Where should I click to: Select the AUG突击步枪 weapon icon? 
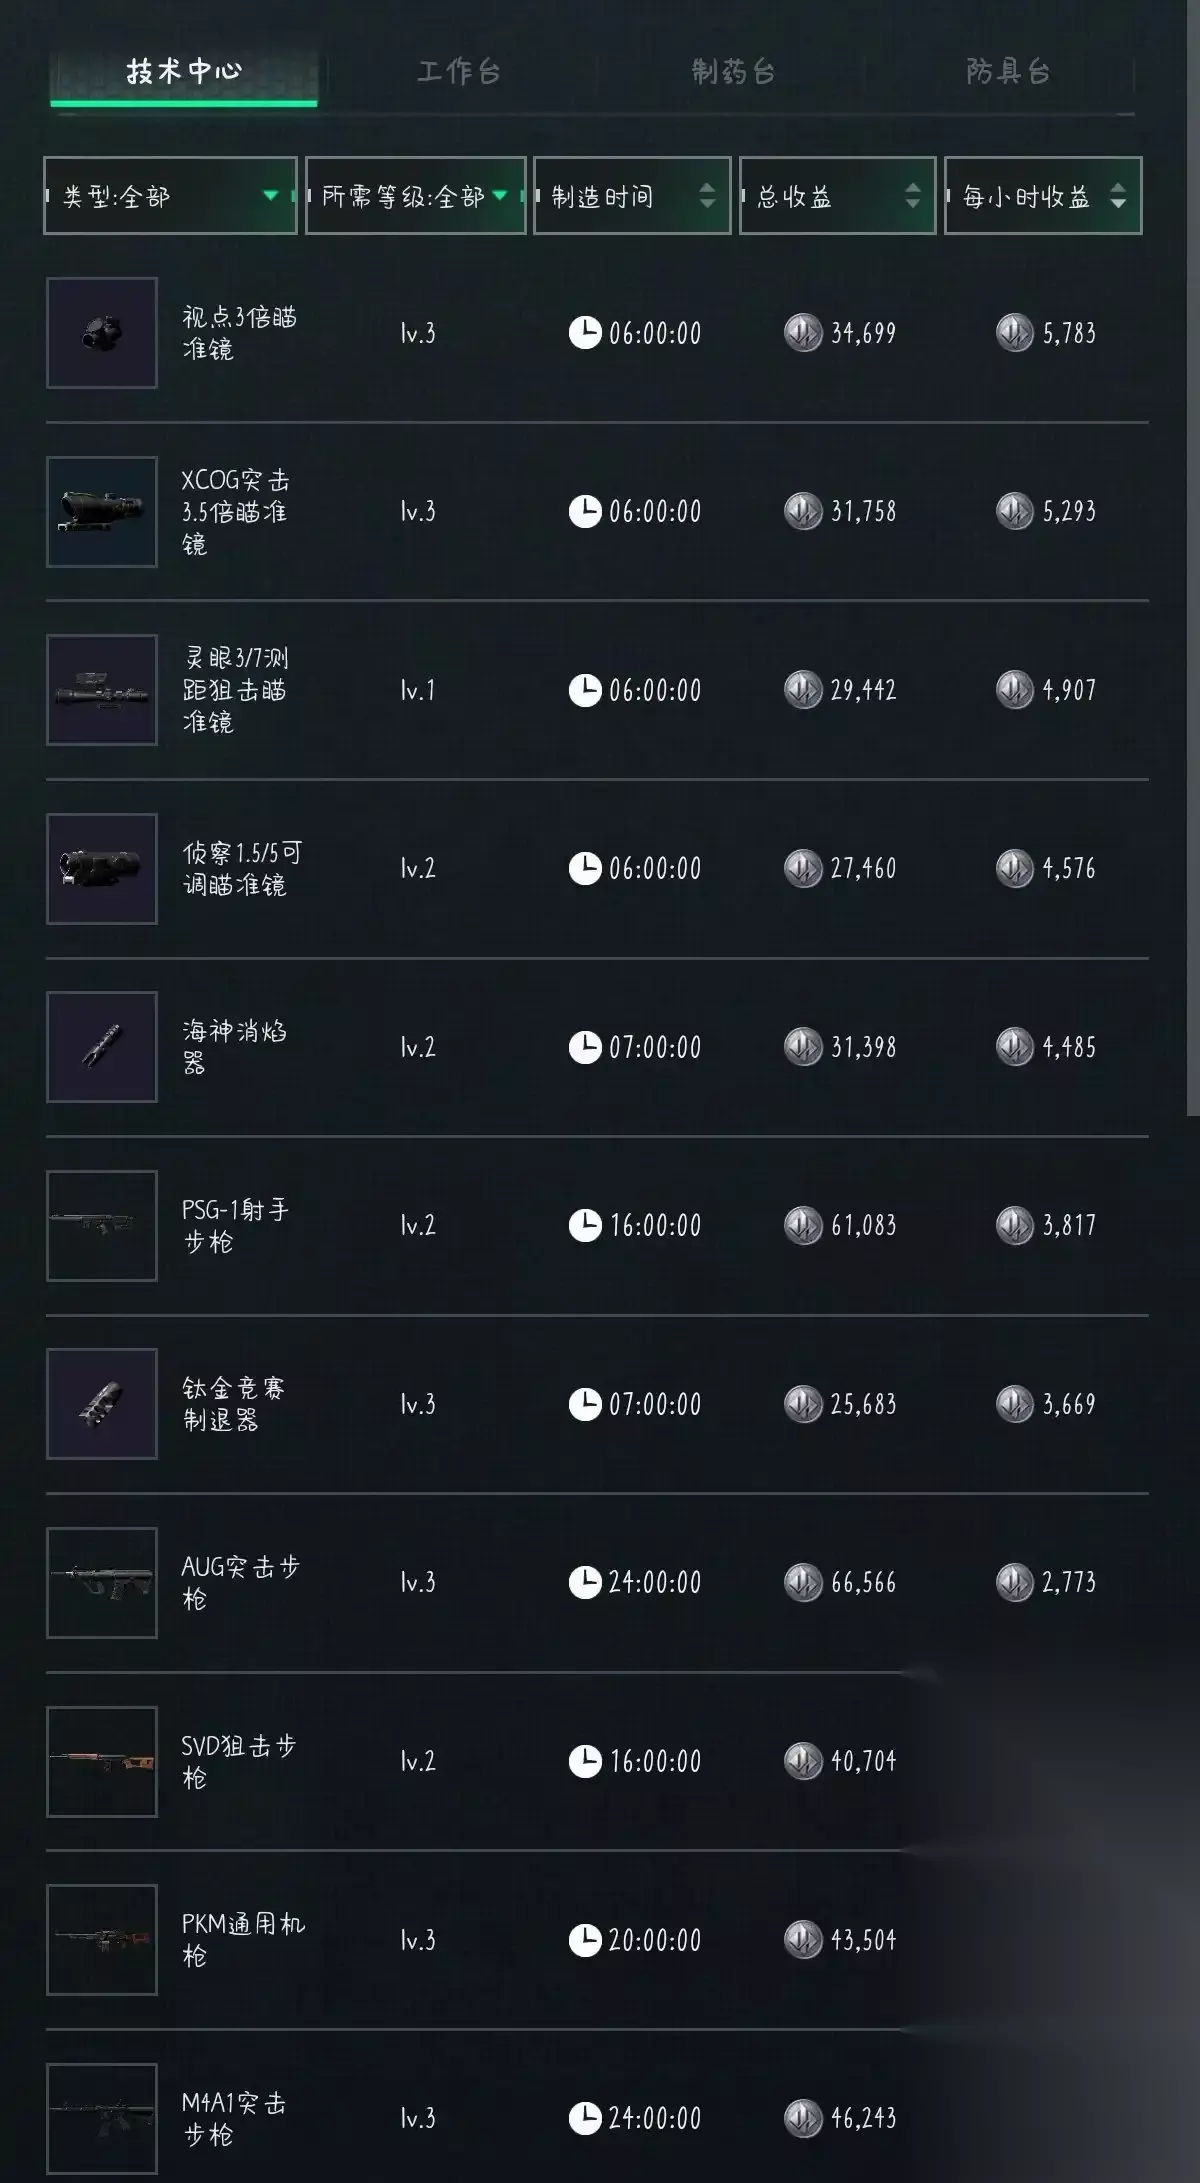102,1582
